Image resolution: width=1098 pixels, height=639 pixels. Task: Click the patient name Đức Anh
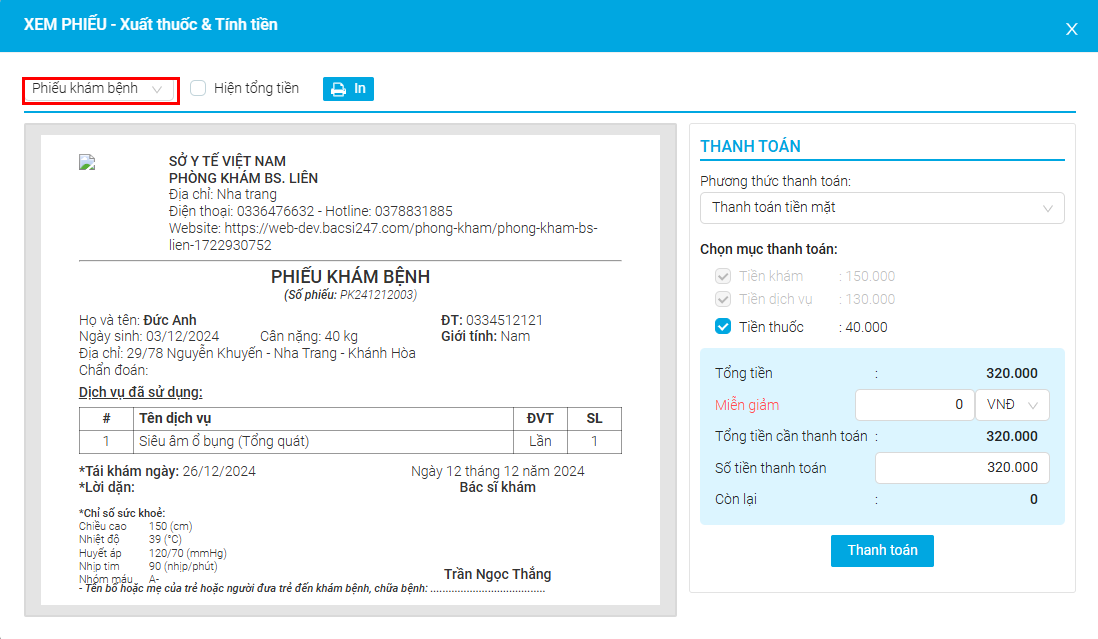click(x=169, y=320)
